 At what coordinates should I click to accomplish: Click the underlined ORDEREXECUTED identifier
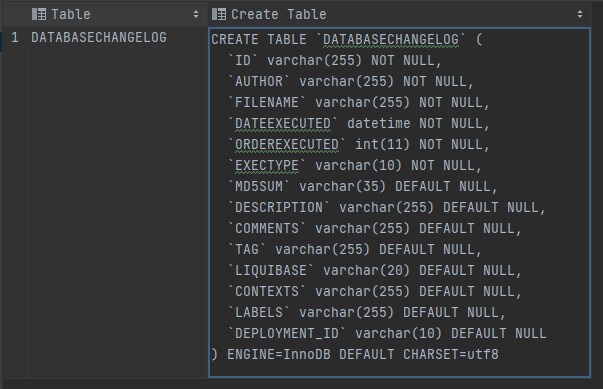pos(287,145)
